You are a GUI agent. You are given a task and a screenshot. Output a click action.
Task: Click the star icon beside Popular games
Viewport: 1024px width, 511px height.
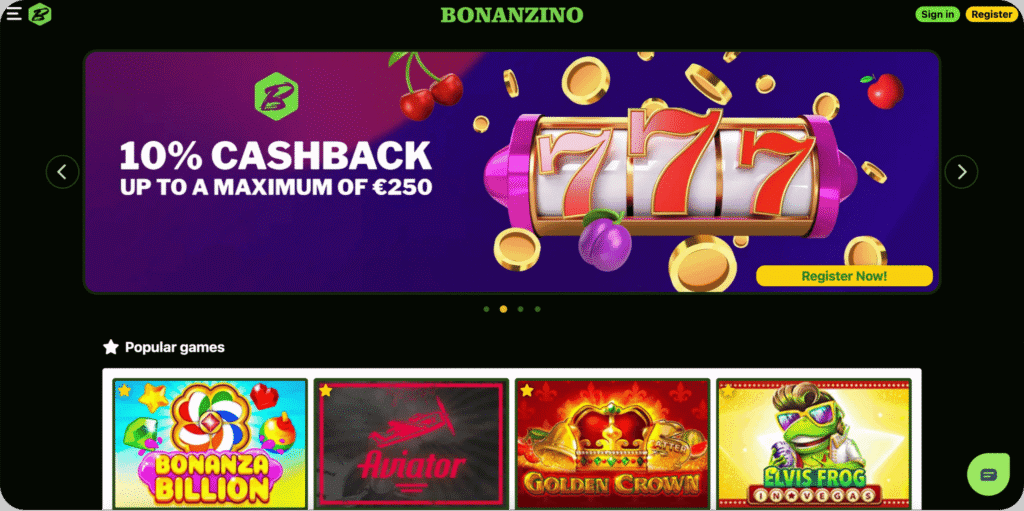(111, 347)
